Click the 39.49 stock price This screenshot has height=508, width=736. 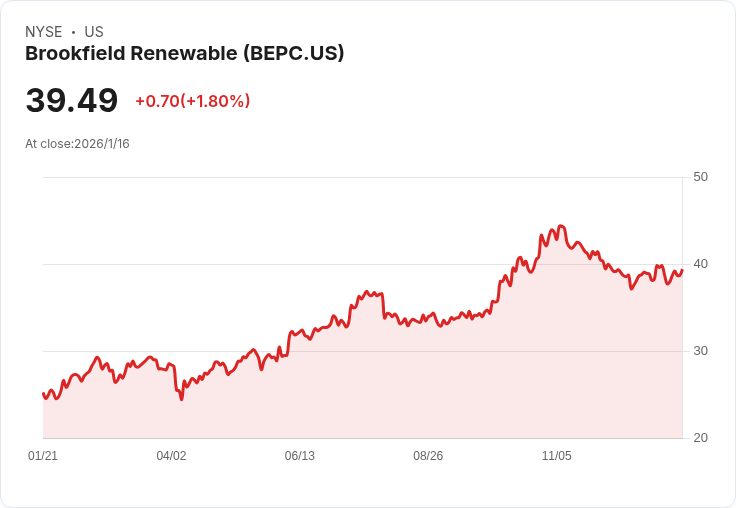click(71, 100)
